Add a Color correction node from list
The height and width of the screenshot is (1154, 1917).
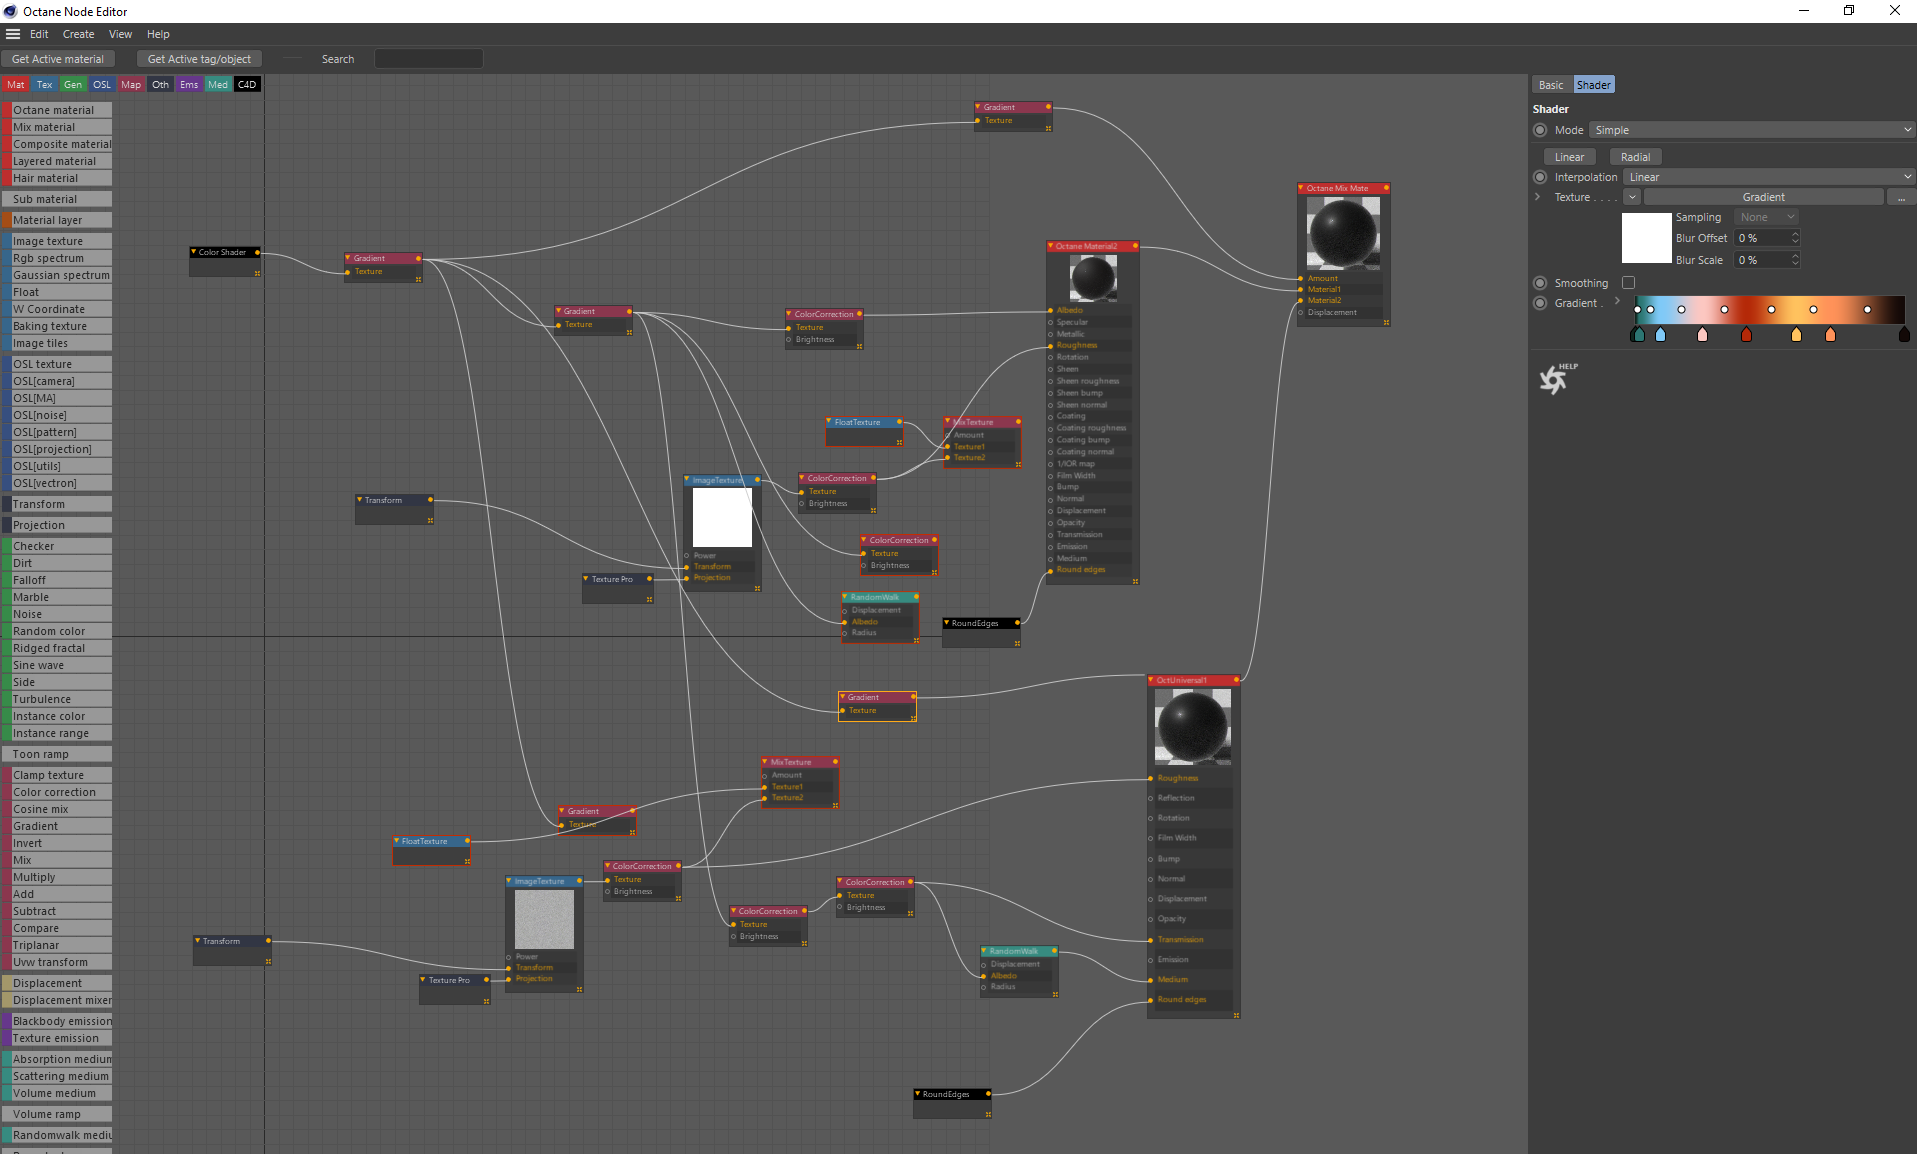(57, 792)
